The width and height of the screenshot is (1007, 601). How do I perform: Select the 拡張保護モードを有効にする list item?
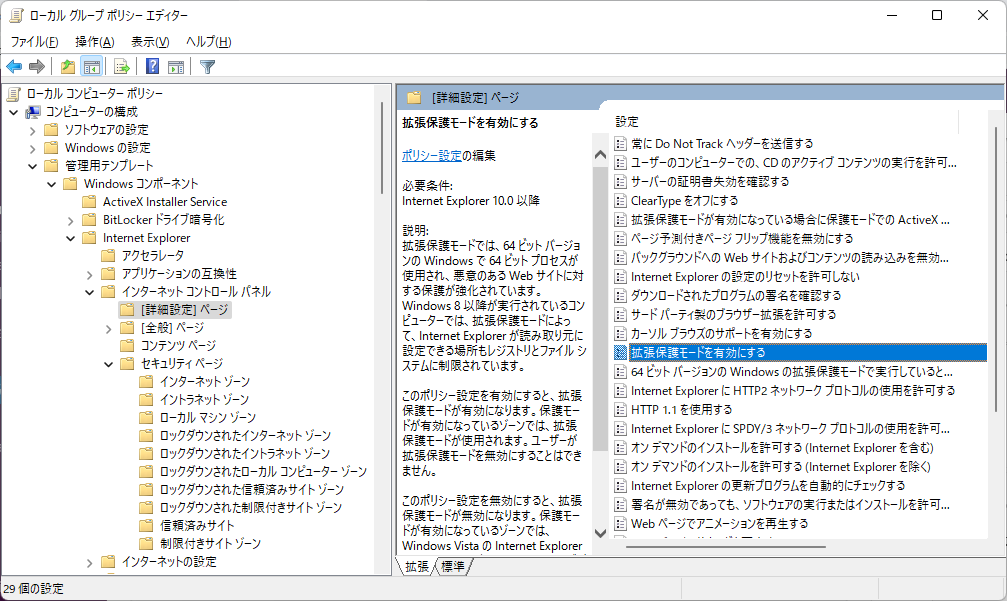[800, 353]
